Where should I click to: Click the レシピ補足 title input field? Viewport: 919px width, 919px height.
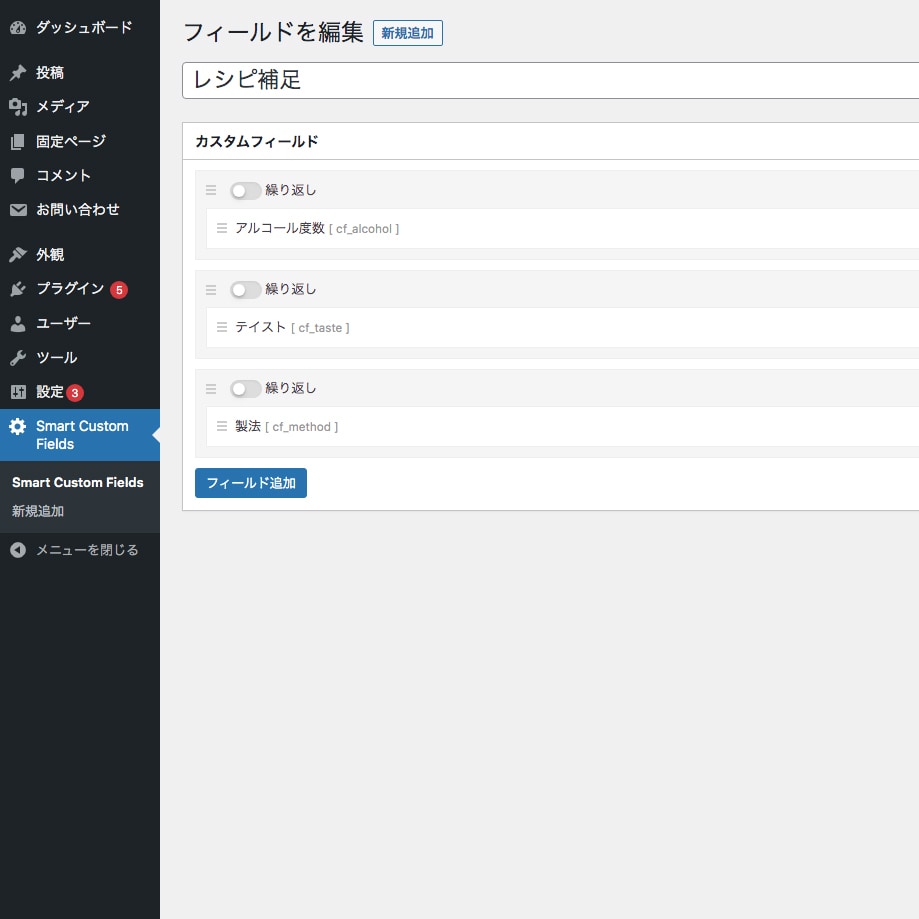tap(551, 80)
